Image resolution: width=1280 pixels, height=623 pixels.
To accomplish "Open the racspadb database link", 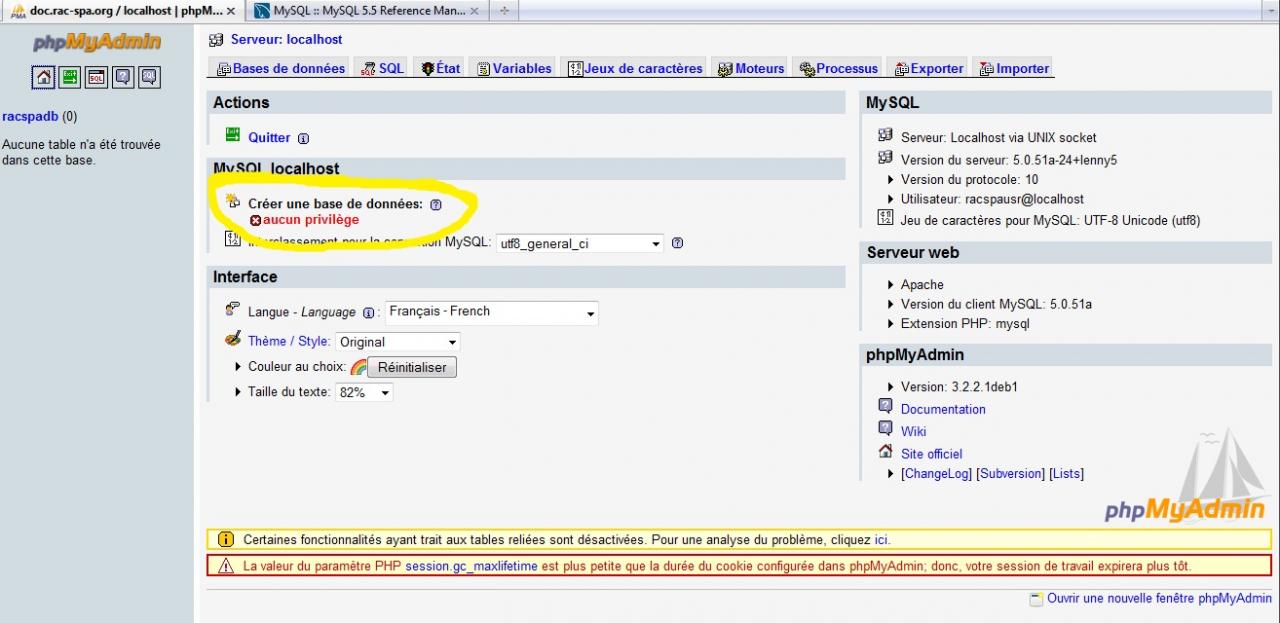I will tap(30, 116).
